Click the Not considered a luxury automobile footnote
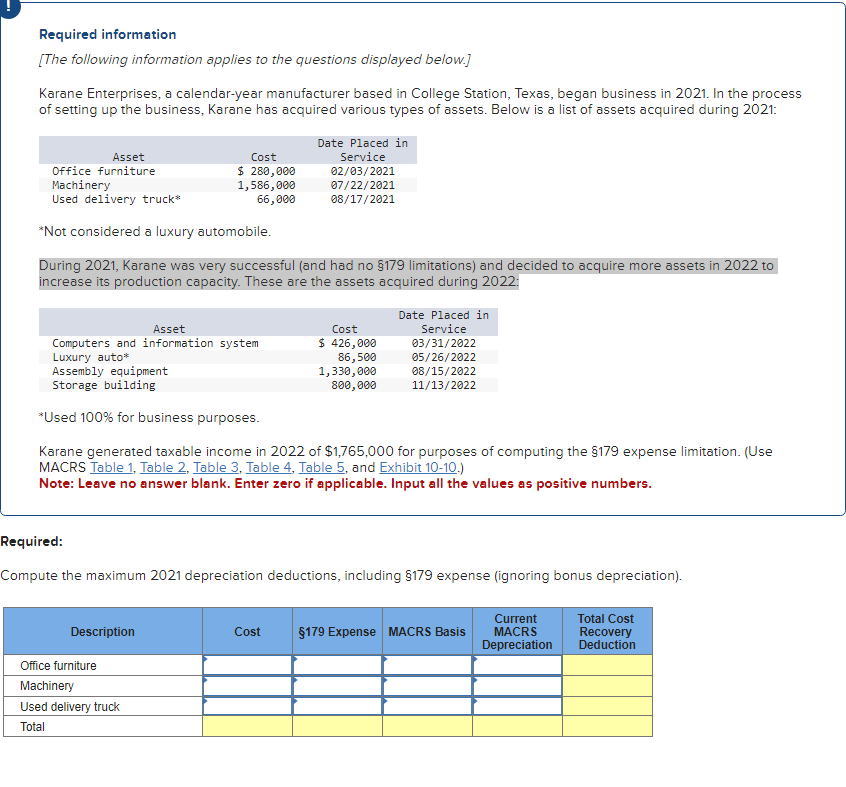 click(x=155, y=231)
